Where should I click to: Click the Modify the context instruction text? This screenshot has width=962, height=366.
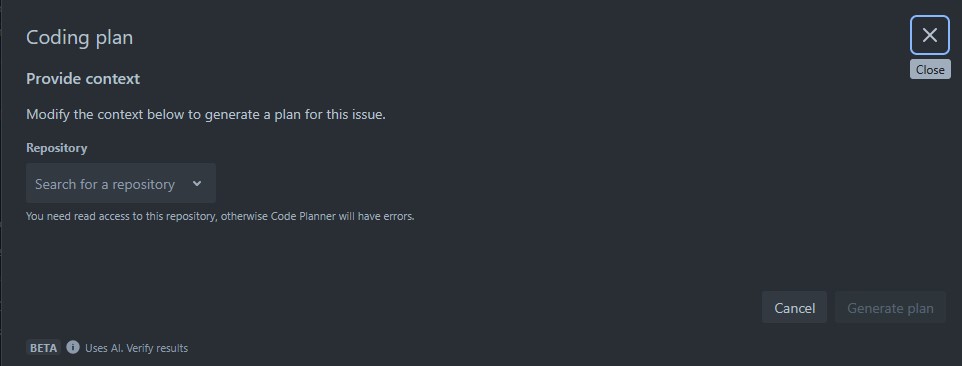pyautogui.click(x=206, y=115)
